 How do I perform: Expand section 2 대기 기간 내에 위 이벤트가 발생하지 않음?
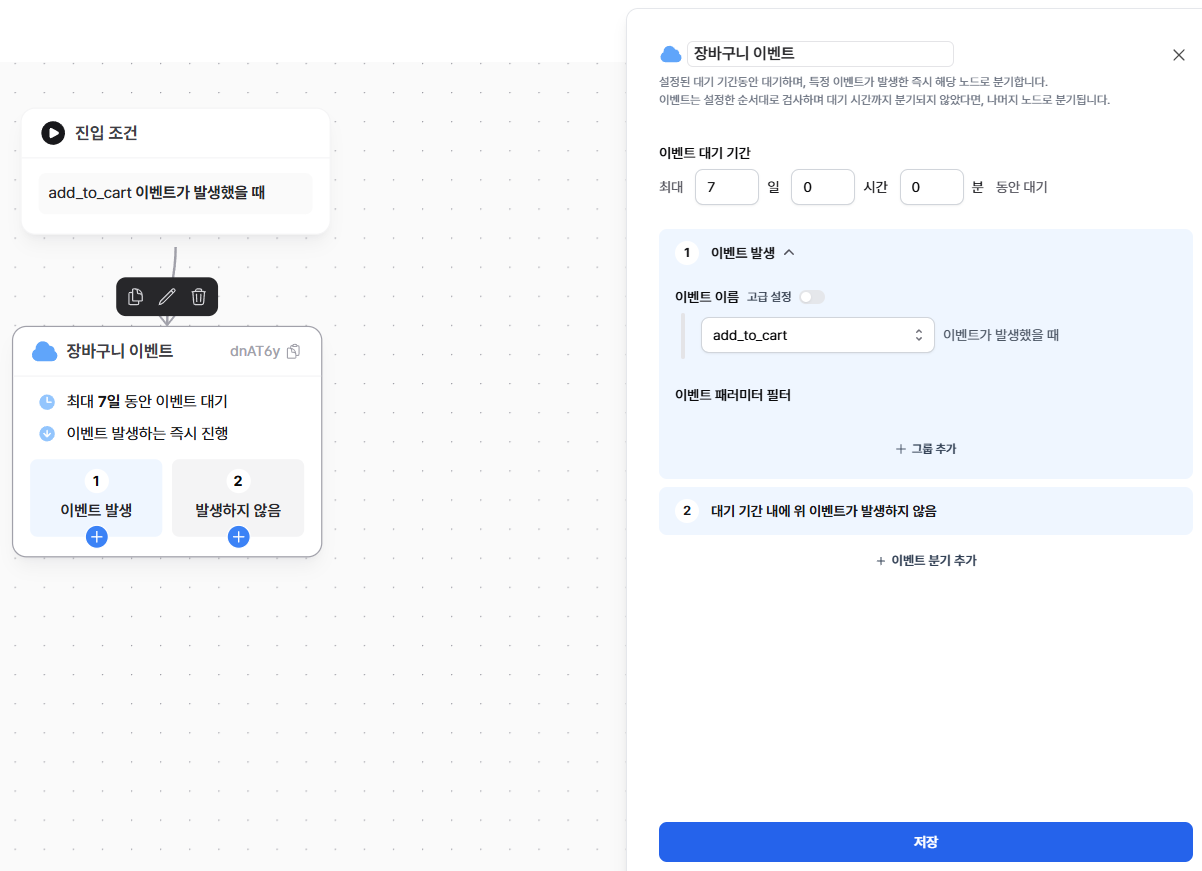coord(926,511)
